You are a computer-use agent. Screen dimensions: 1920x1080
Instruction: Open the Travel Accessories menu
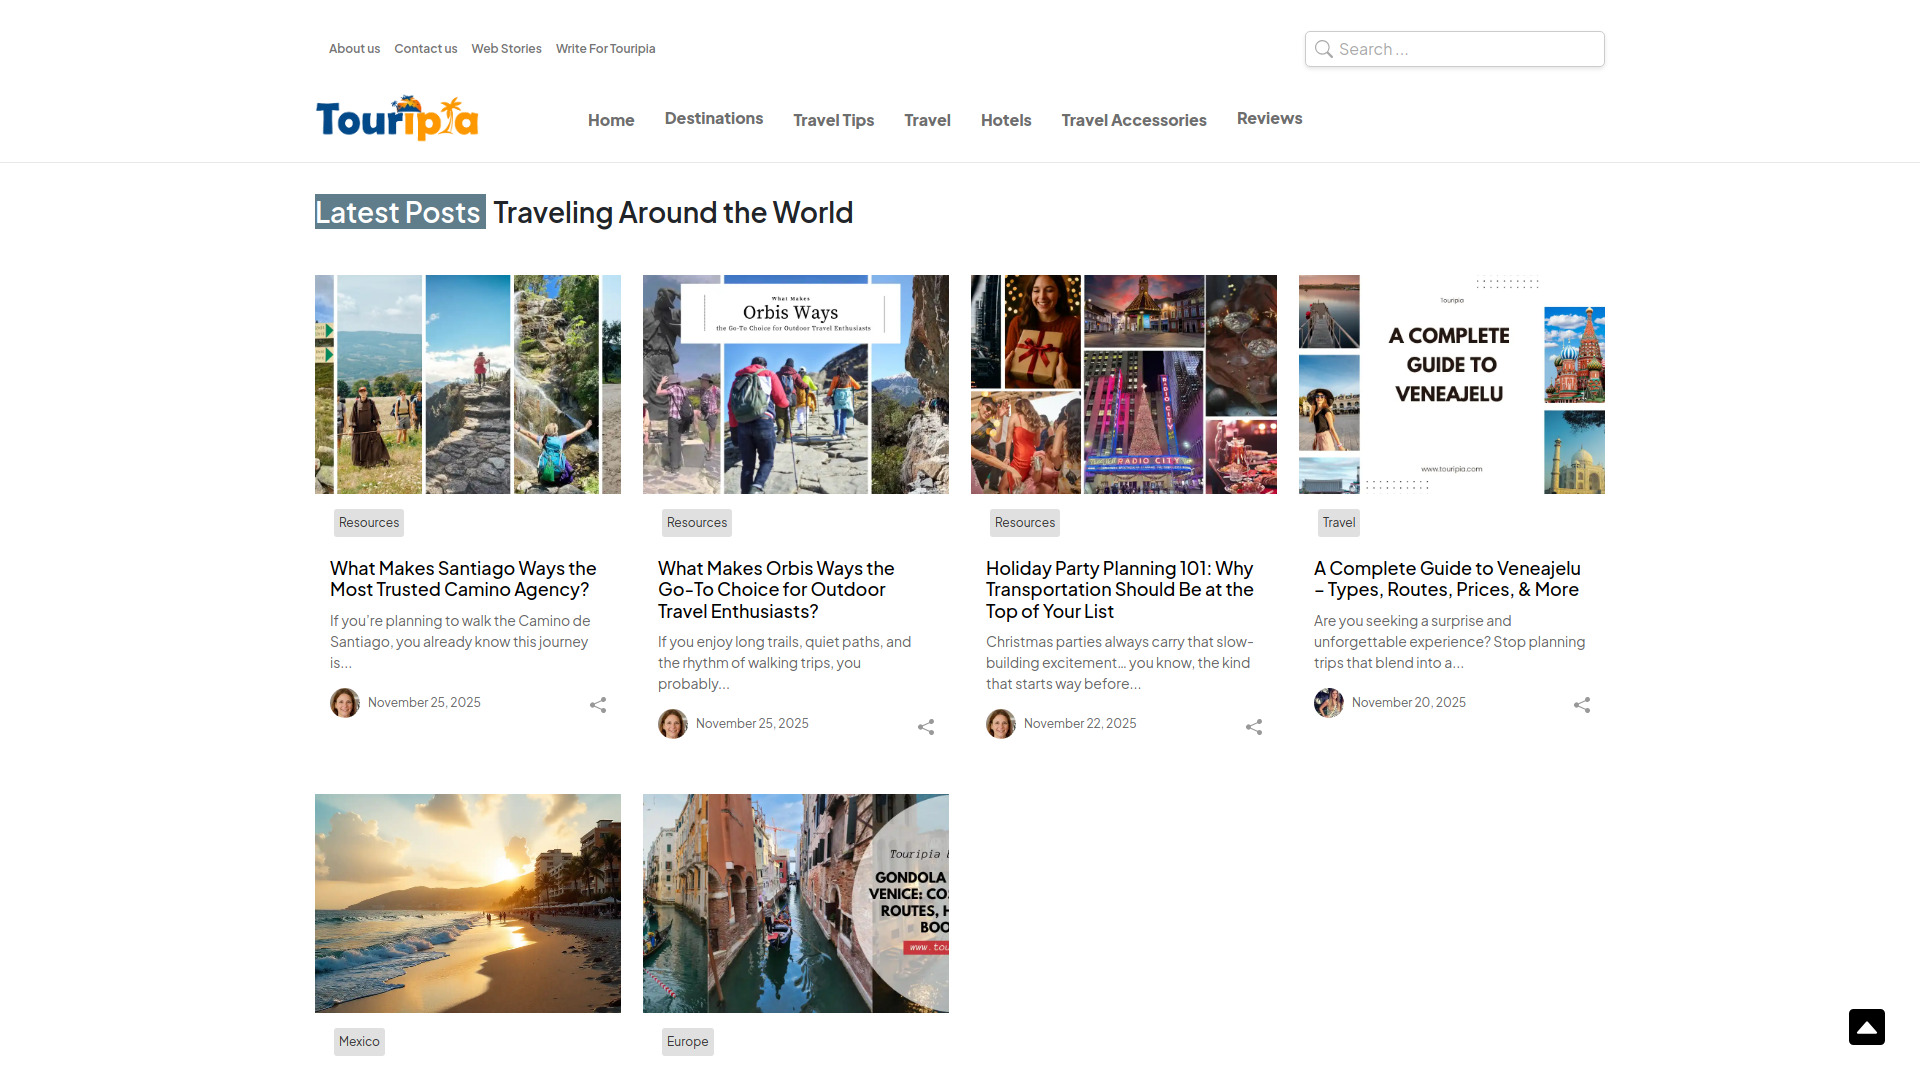tap(1133, 119)
